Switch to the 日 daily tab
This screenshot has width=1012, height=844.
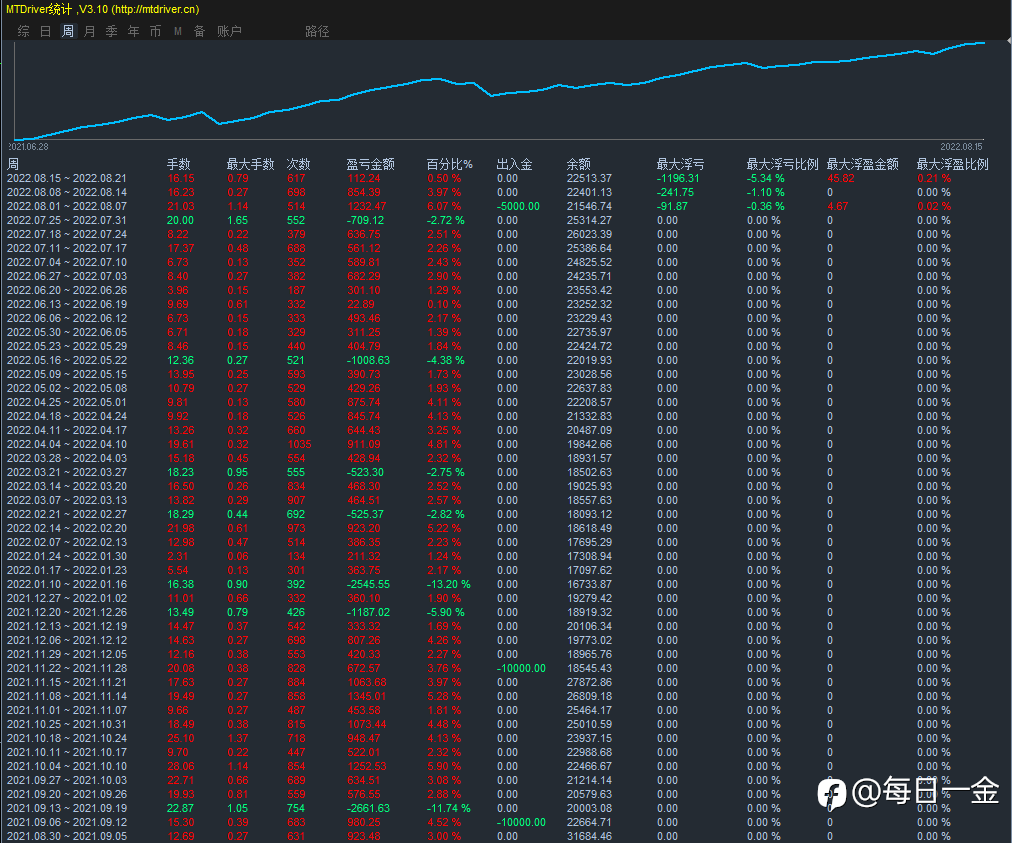46,31
